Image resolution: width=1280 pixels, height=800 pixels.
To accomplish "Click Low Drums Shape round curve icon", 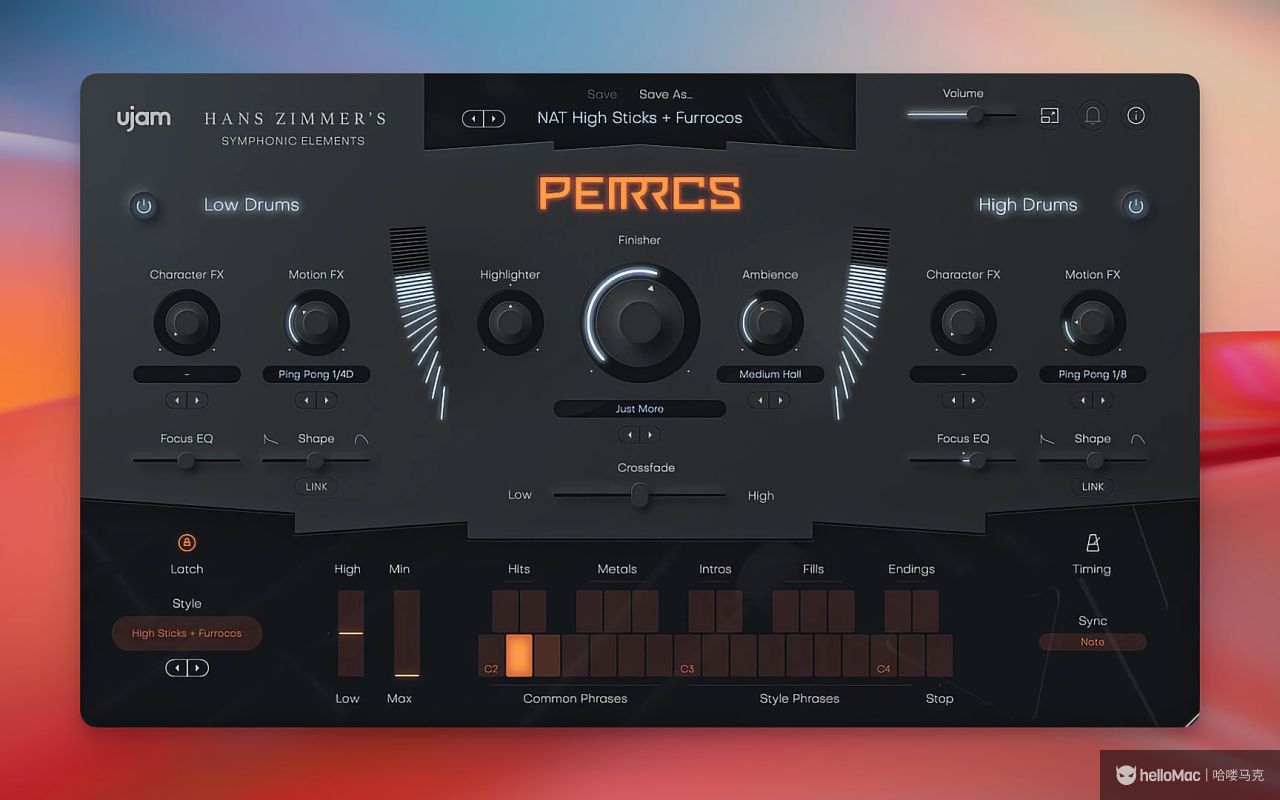I will [361, 439].
